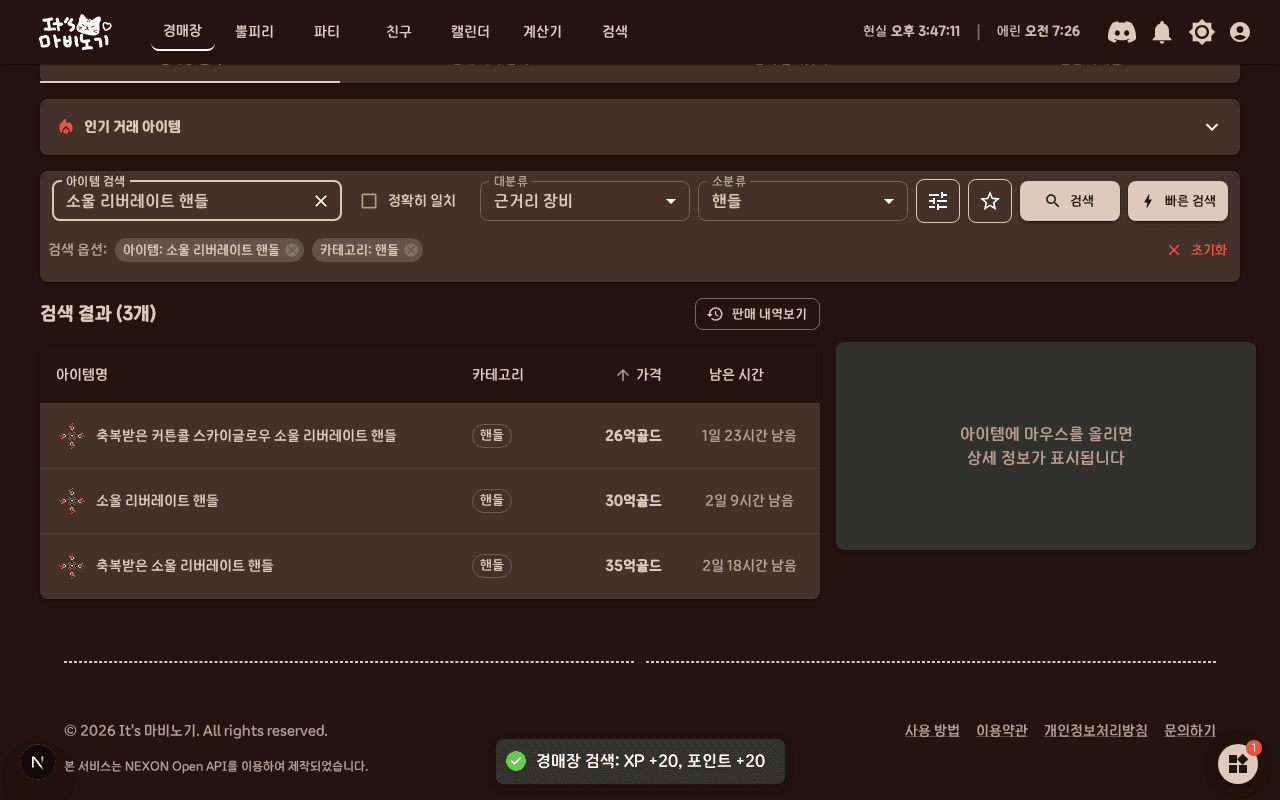Open advanced filter options sliders icon
1280x800 pixels.
tap(938, 201)
